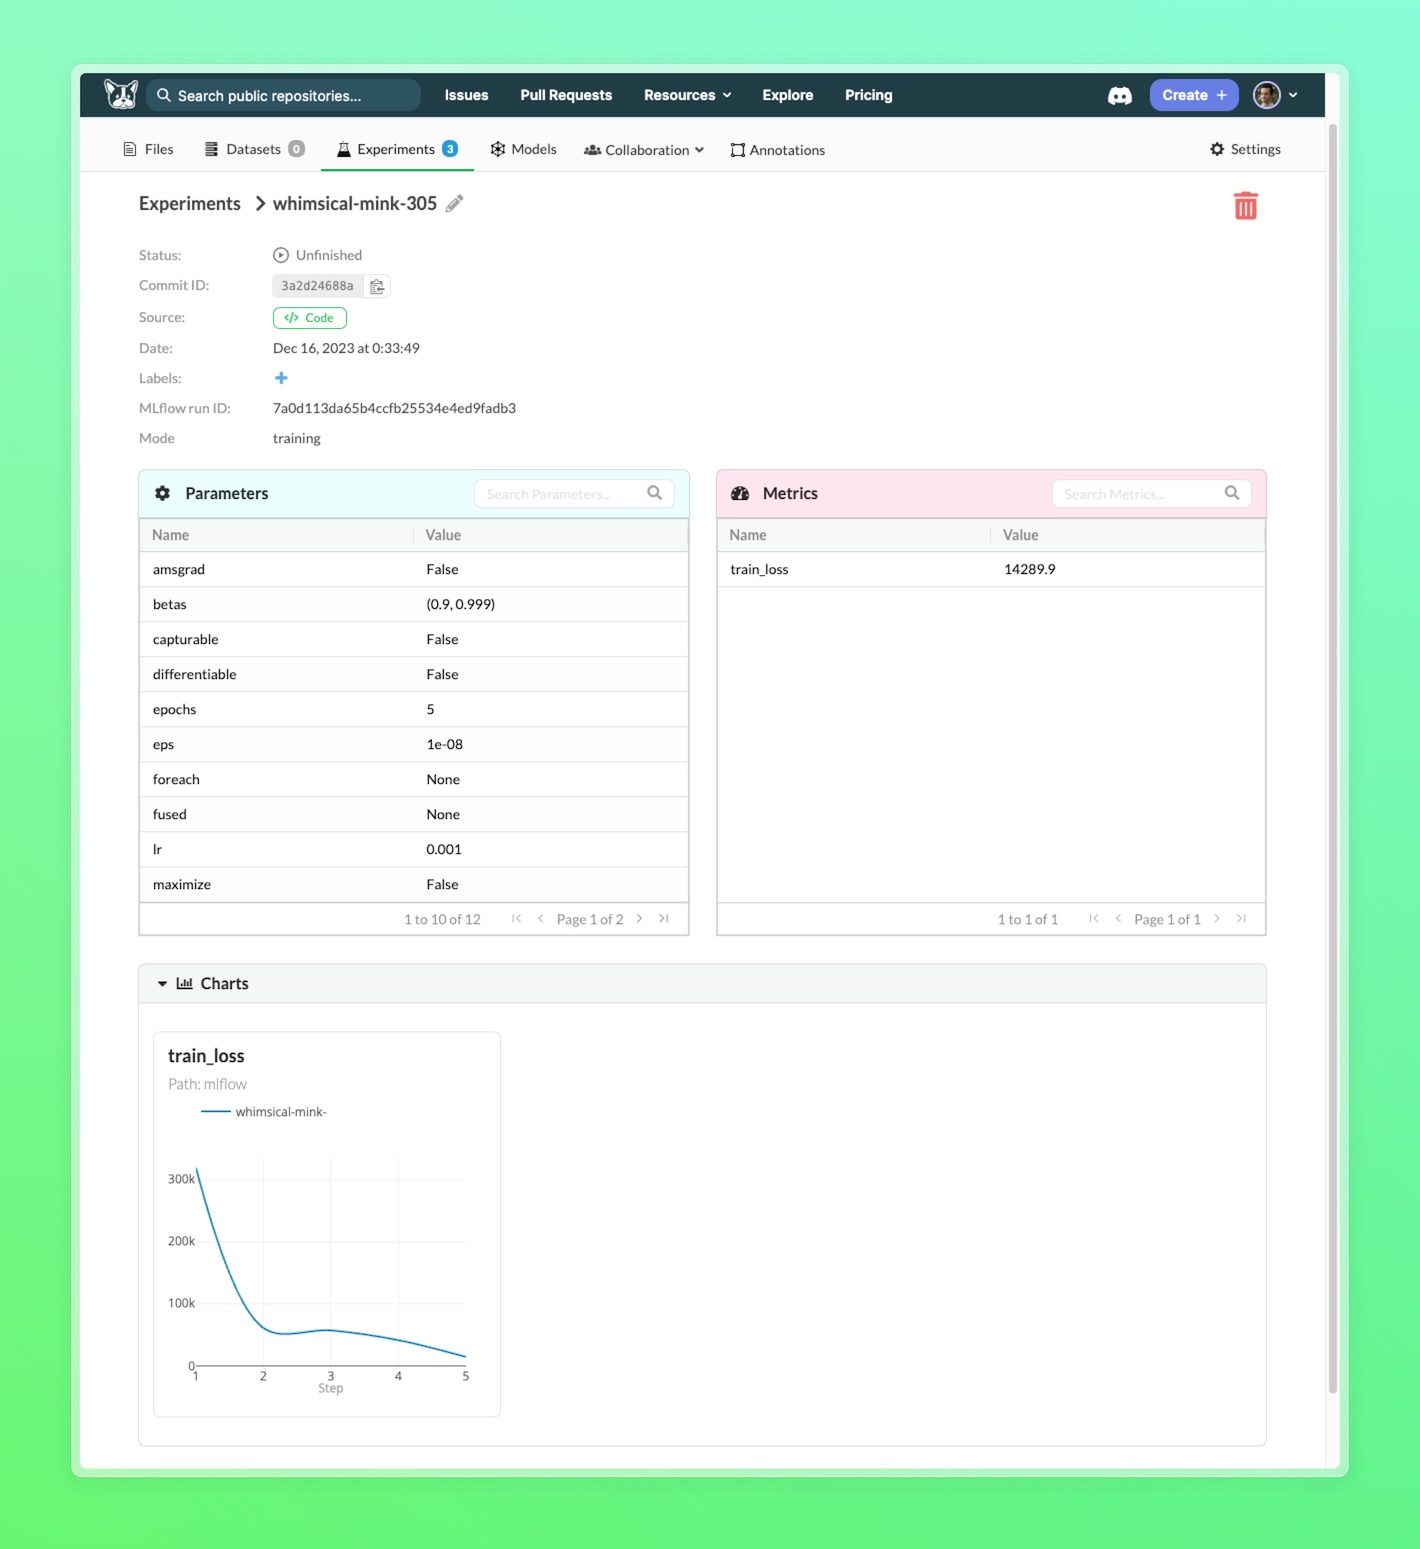Switch to the Datasets tab
This screenshot has width=1420, height=1549.
[253, 149]
